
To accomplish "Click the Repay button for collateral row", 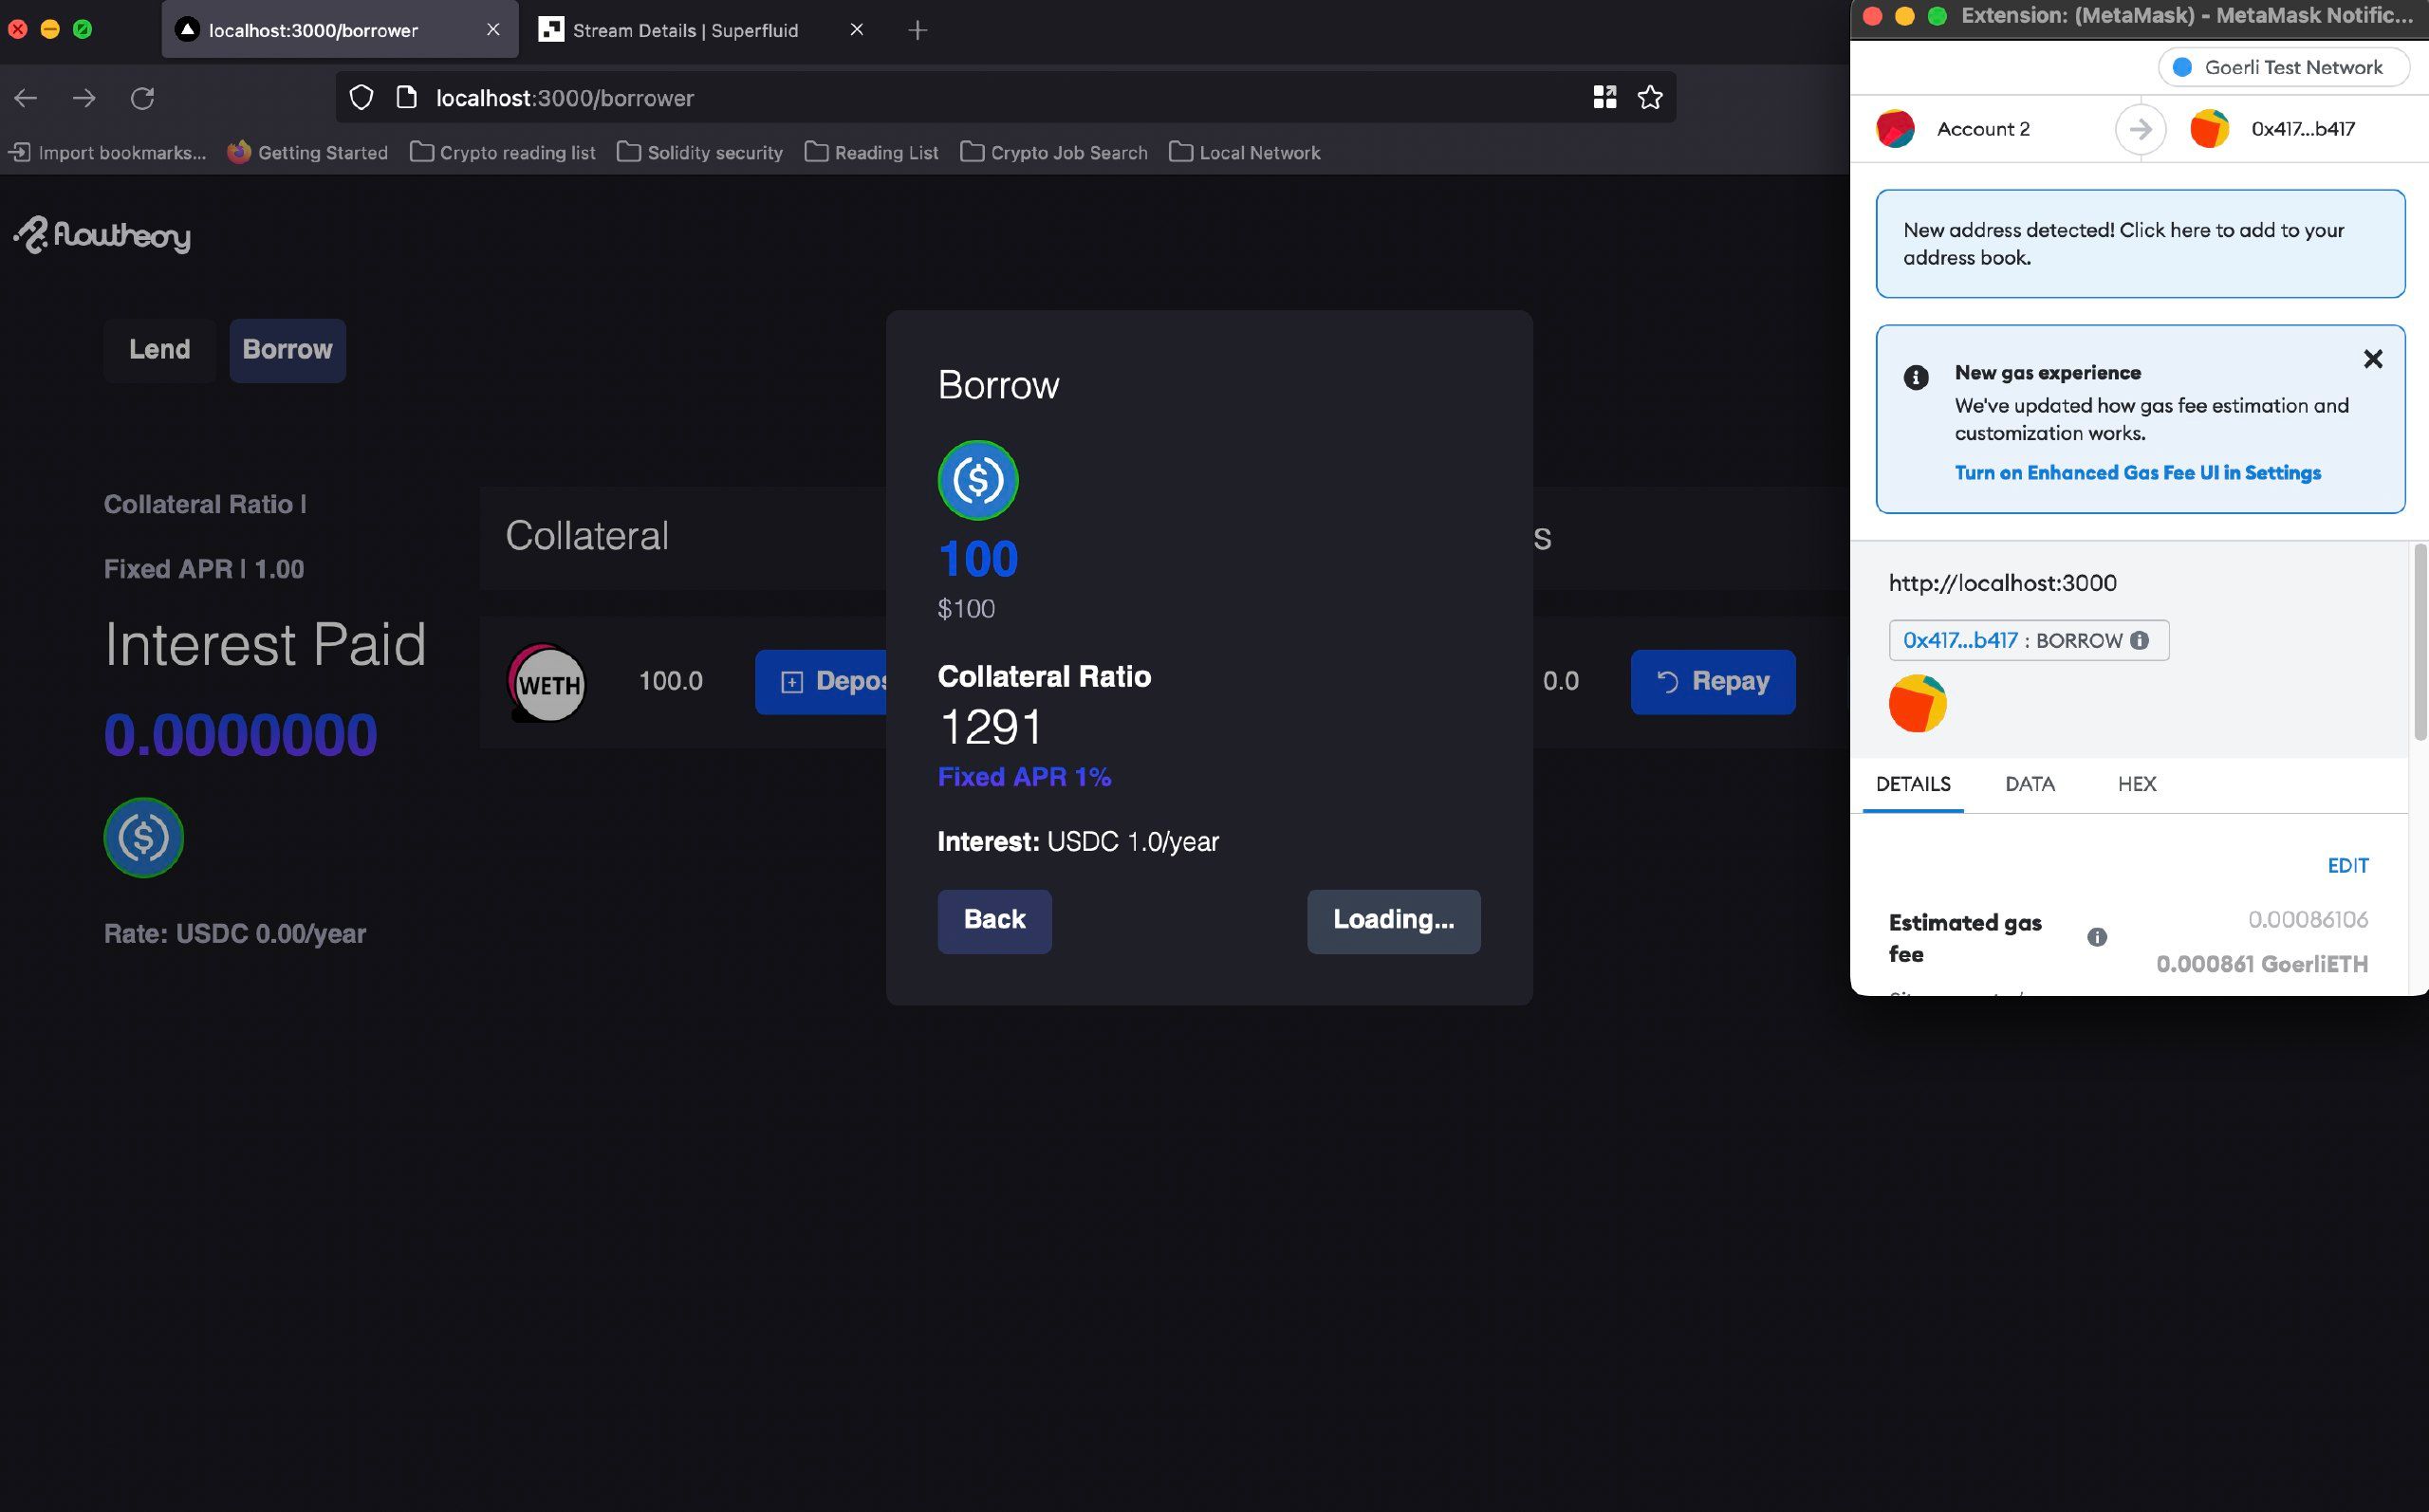I will pos(1713,681).
